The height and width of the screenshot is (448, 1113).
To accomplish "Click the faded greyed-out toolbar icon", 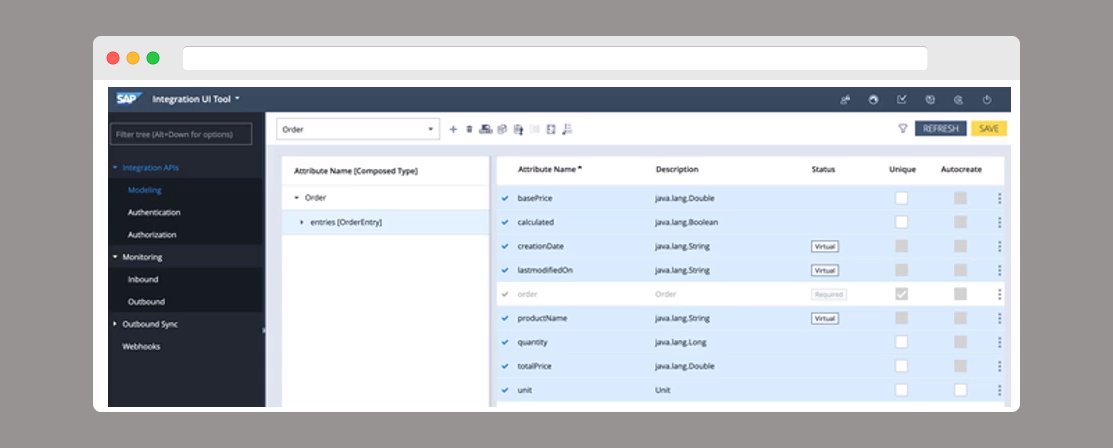I will click(x=534, y=129).
